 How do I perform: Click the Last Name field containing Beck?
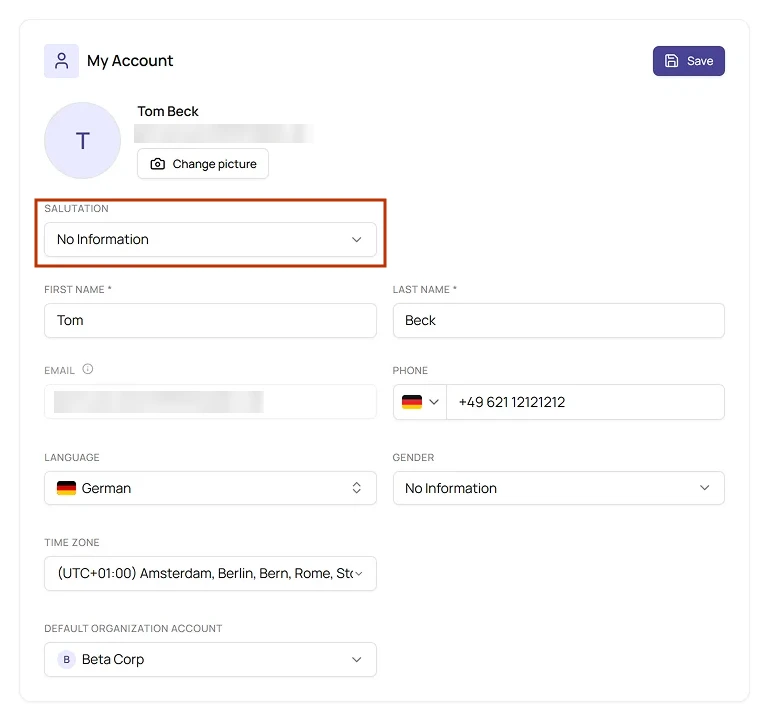[x=558, y=320]
